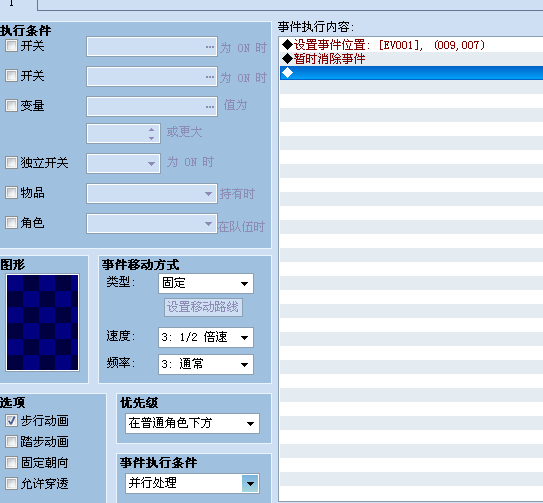Open the 类型 dropdown showing 固定
The height and width of the screenshot is (503, 543).
[206, 283]
